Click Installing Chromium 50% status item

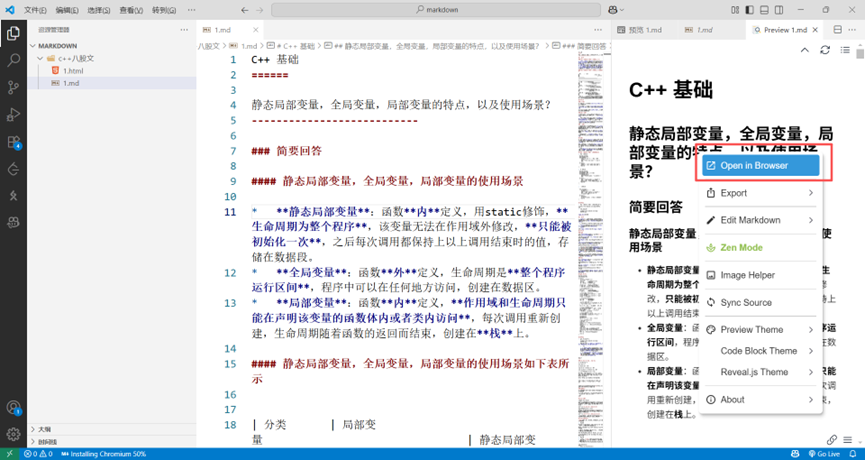coord(104,454)
